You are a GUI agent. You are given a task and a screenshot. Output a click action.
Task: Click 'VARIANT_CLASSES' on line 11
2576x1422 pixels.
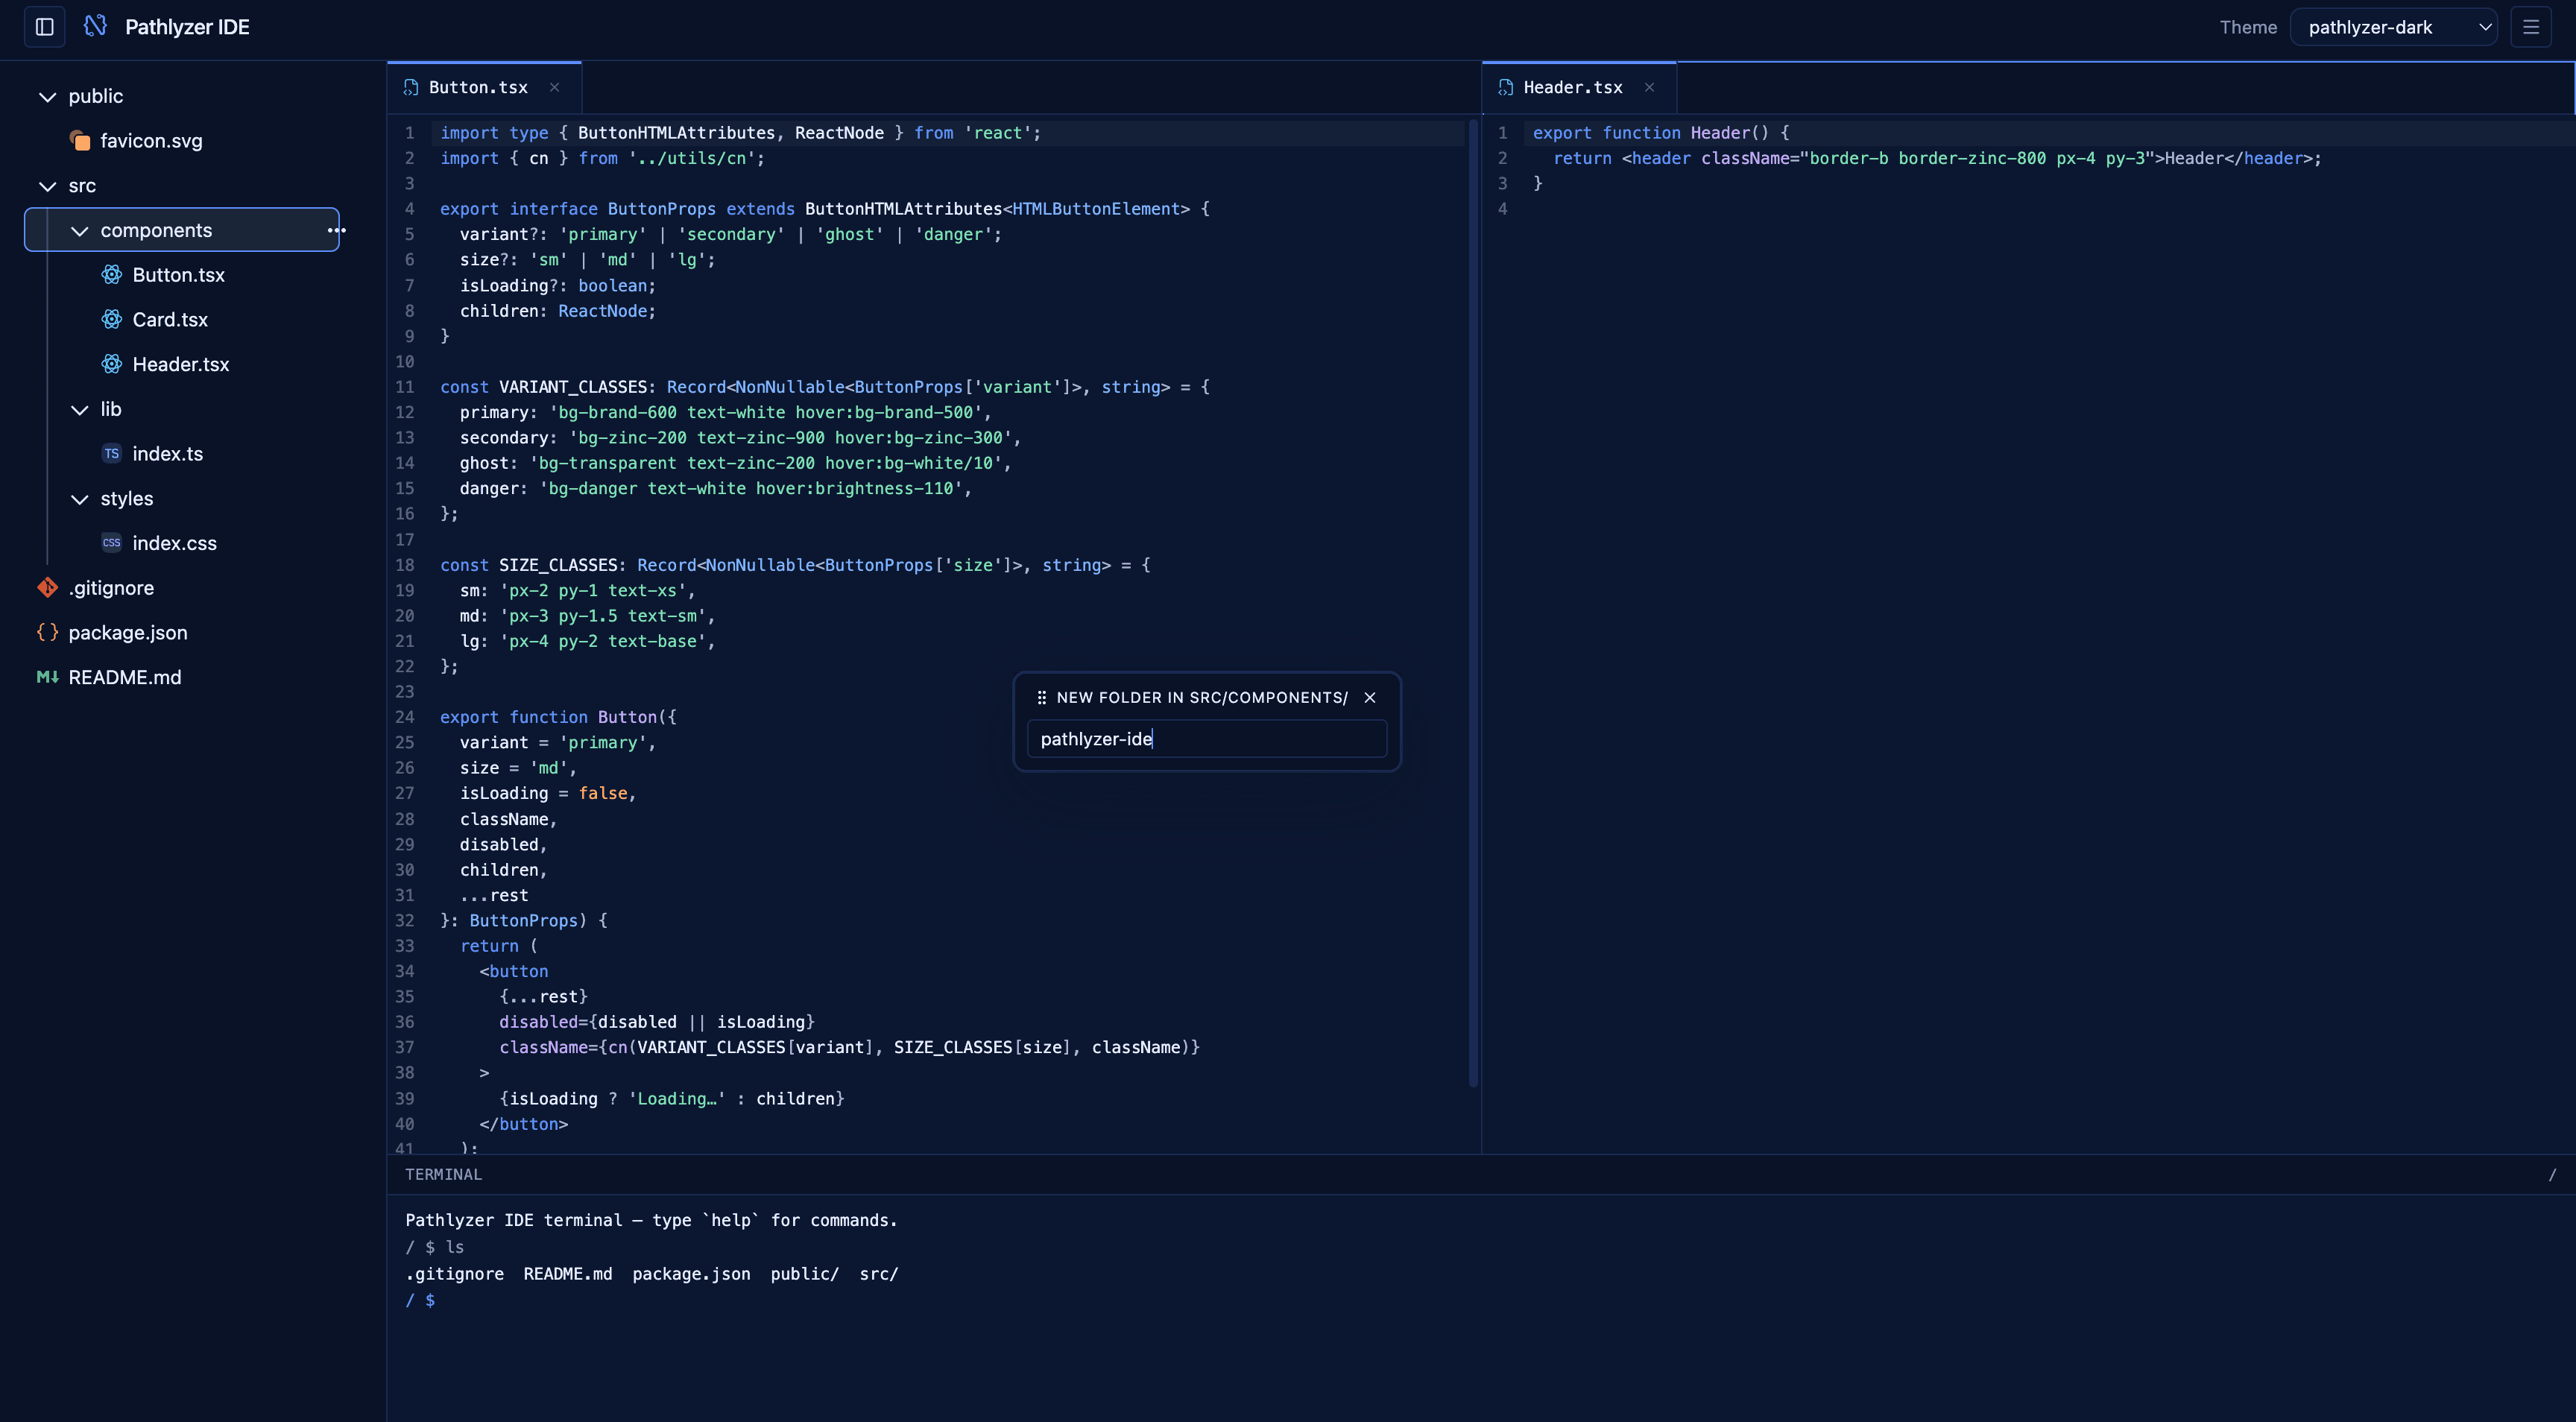click(x=573, y=387)
